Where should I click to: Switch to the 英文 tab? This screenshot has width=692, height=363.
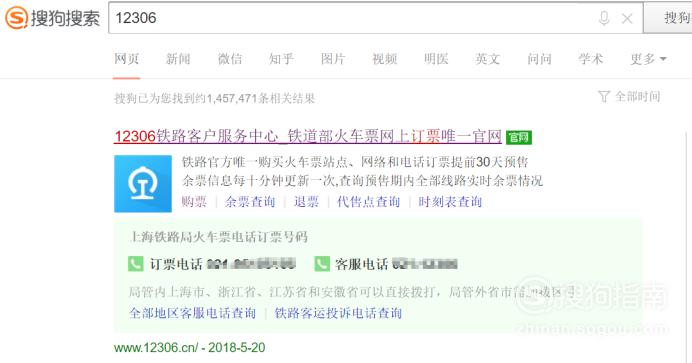pyautogui.click(x=488, y=59)
